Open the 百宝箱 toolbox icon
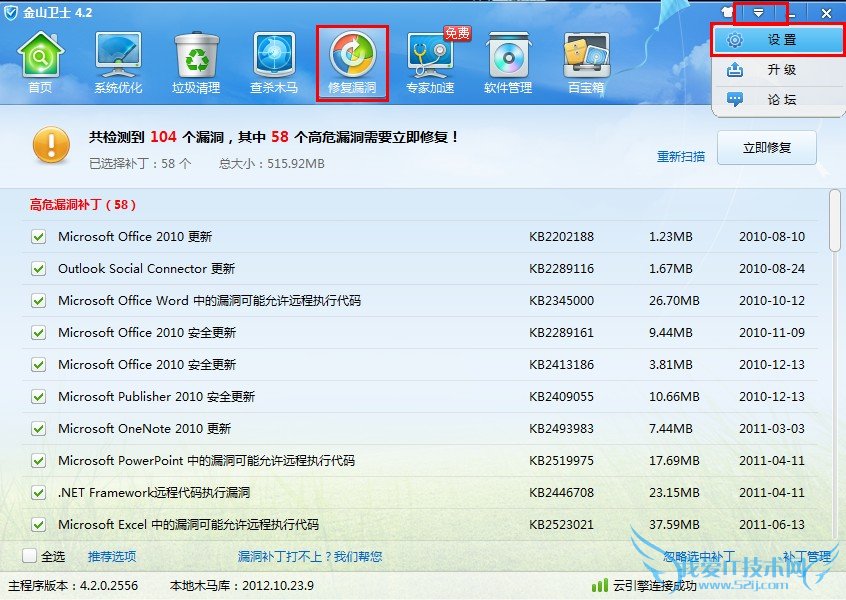 pyautogui.click(x=586, y=63)
